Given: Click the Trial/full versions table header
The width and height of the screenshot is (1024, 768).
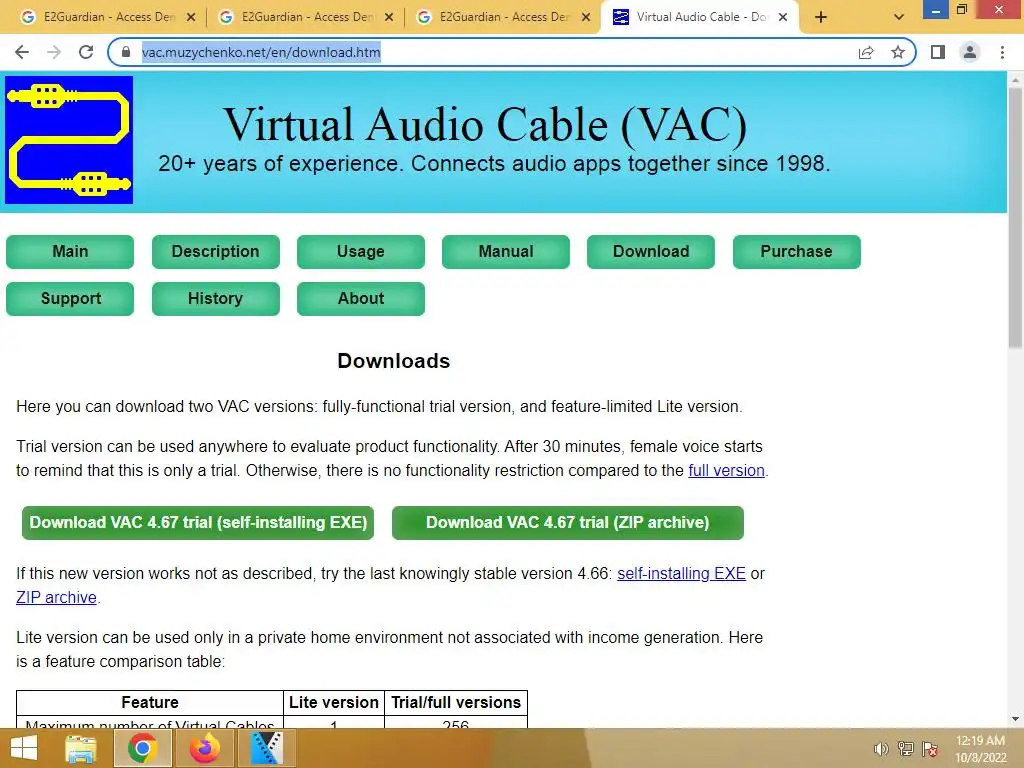Looking at the screenshot, I should 456,703.
